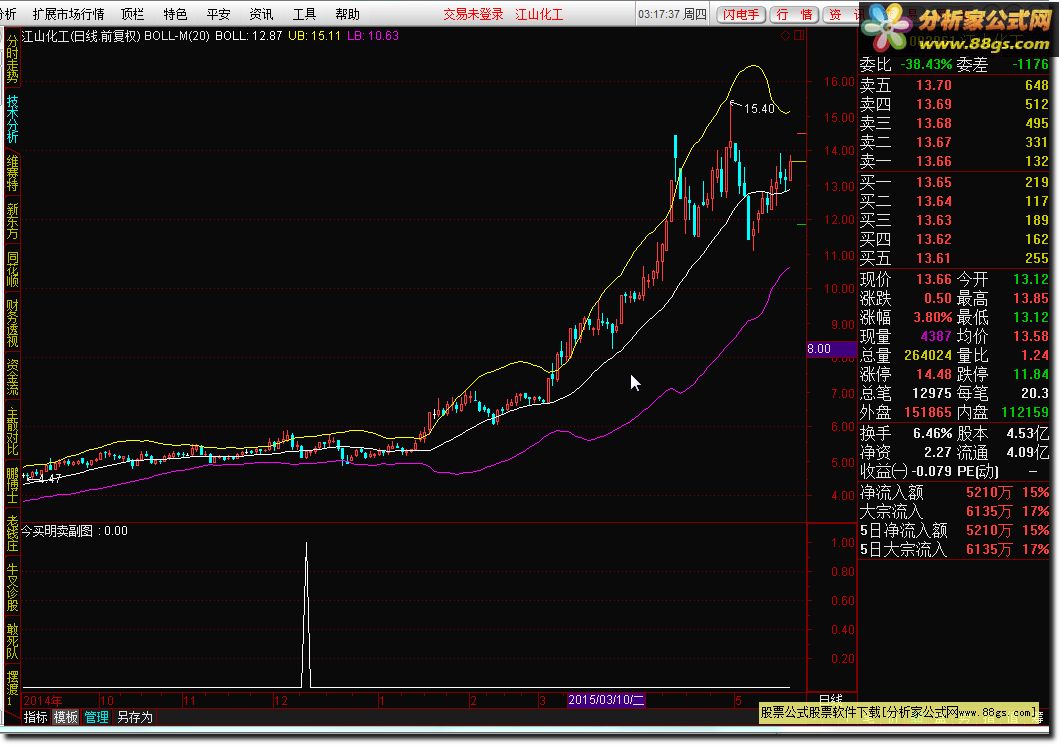The width and height of the screenshot is (1061, 745).
Task: Click the 卖三 13.68 order row
Action: [x=953, y=123]
